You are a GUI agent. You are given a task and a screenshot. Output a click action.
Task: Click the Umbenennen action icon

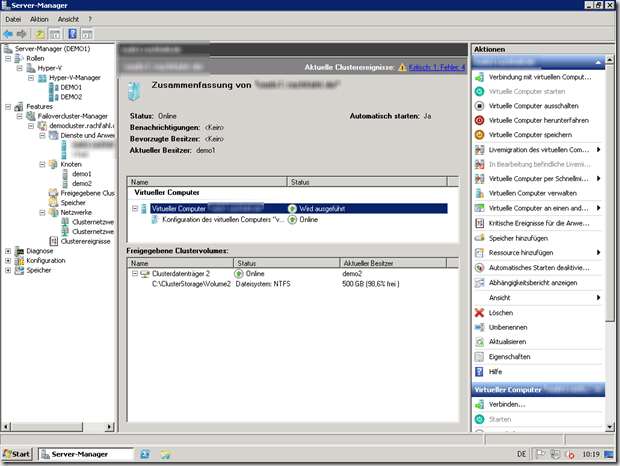click(479, 327)
